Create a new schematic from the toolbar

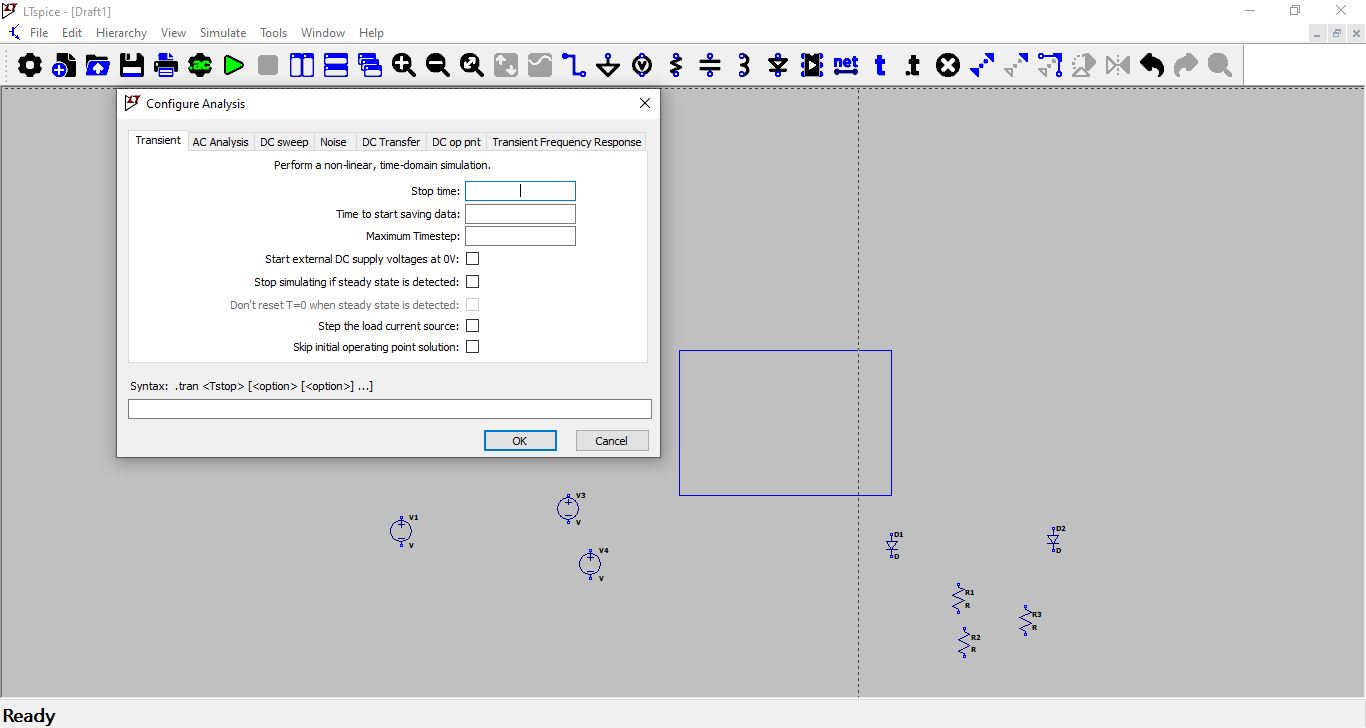[x=64, y=66]
